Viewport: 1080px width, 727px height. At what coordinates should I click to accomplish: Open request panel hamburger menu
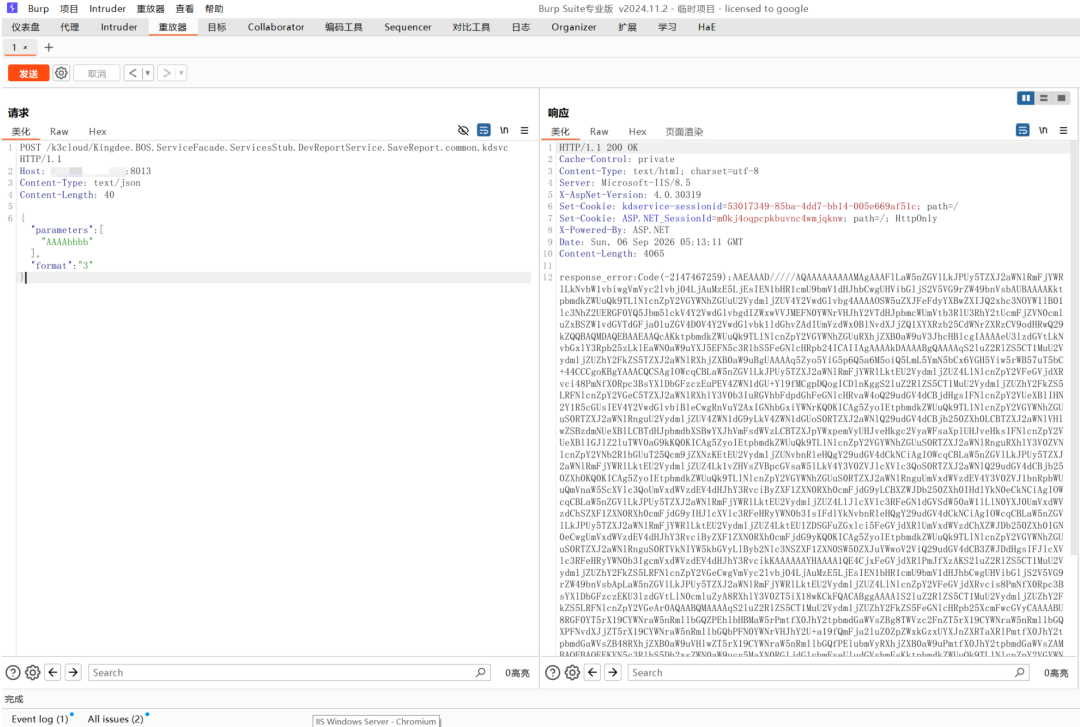(x=524, y=130)
